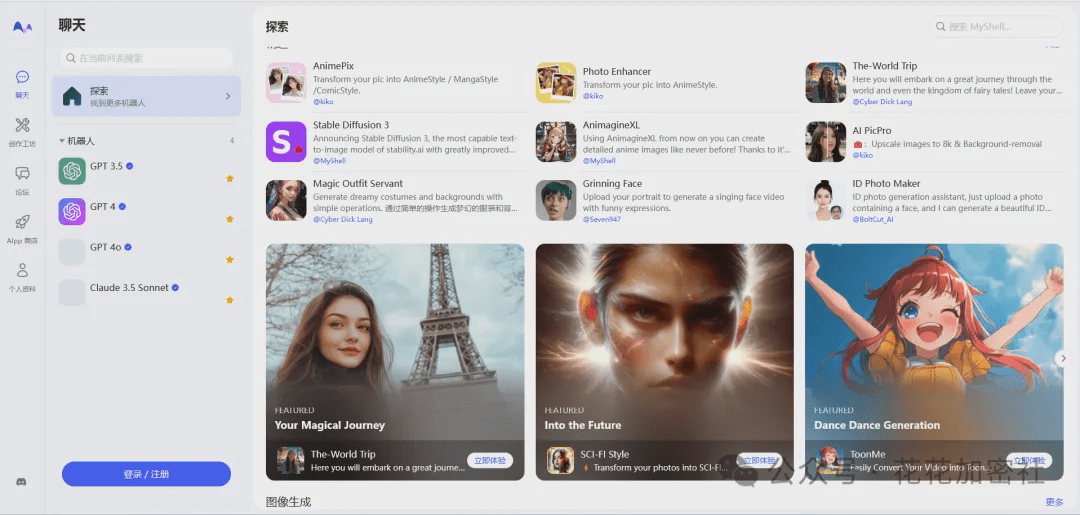The width and height of the screenshot is (1080, 515).
Task: Click the Stable Diffusion 3 title
Action: coord(351,125)
